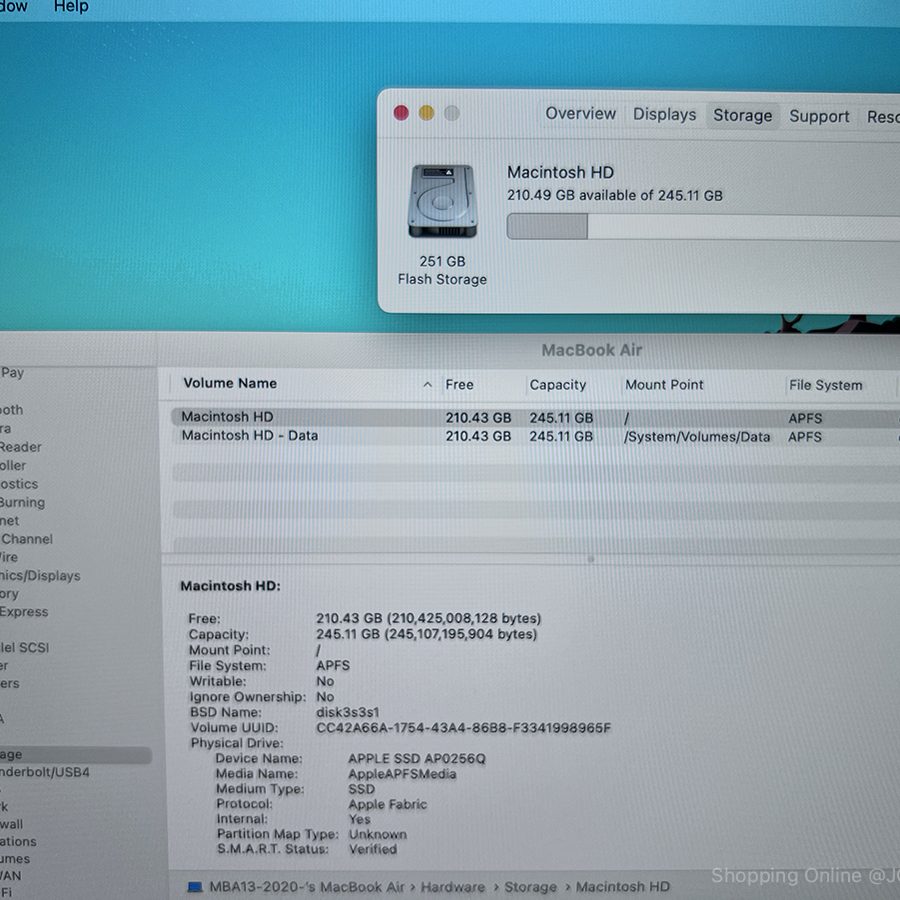Click the S.M.A.R.T. Status 'Verified' value
The image size is (900, 900).
[x=373, y=849]
